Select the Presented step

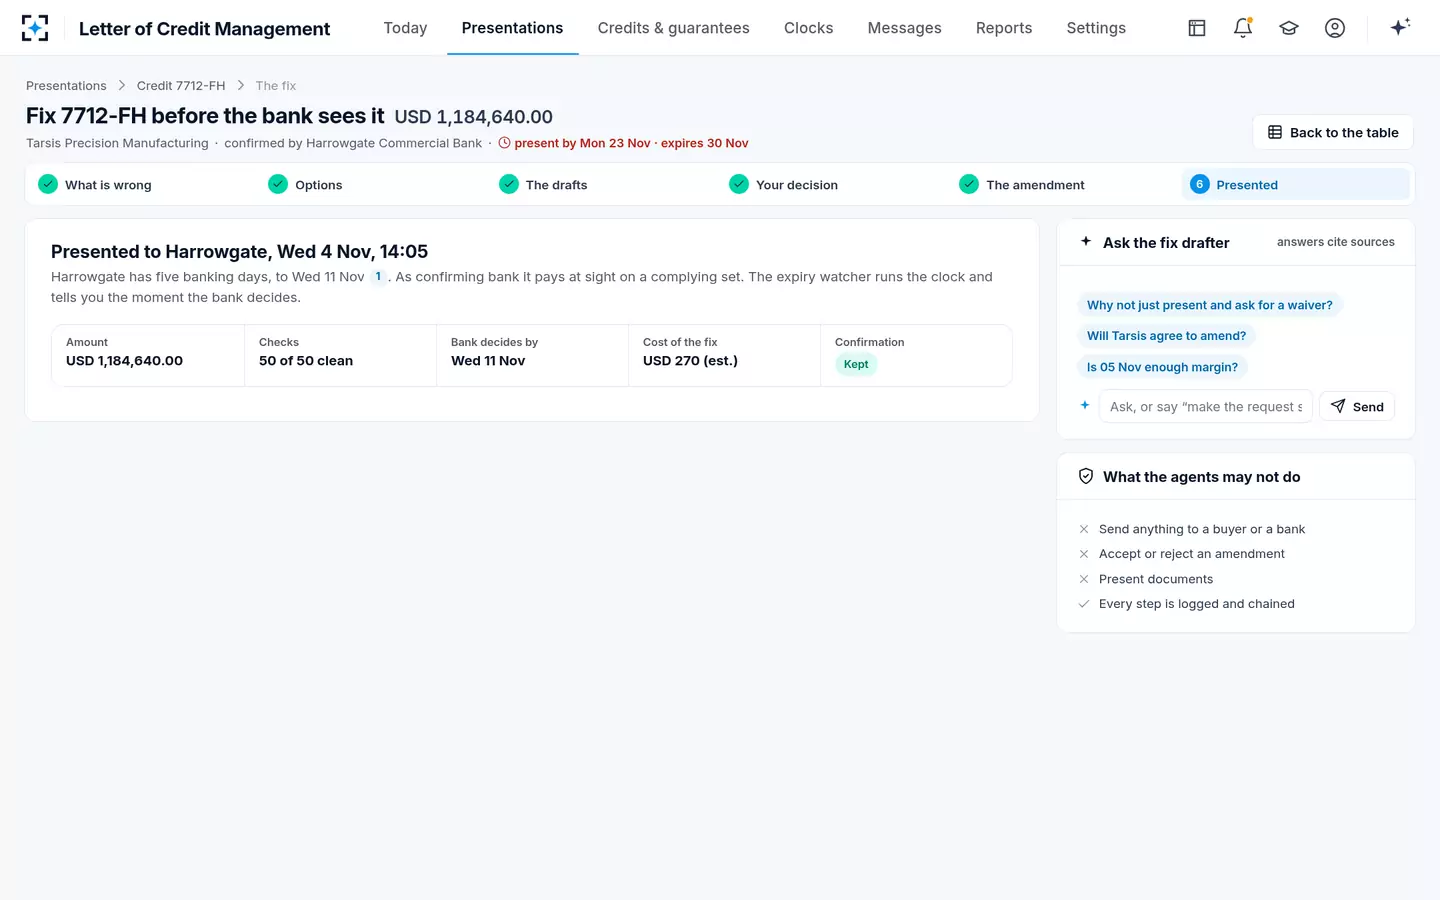(1296, 184)
